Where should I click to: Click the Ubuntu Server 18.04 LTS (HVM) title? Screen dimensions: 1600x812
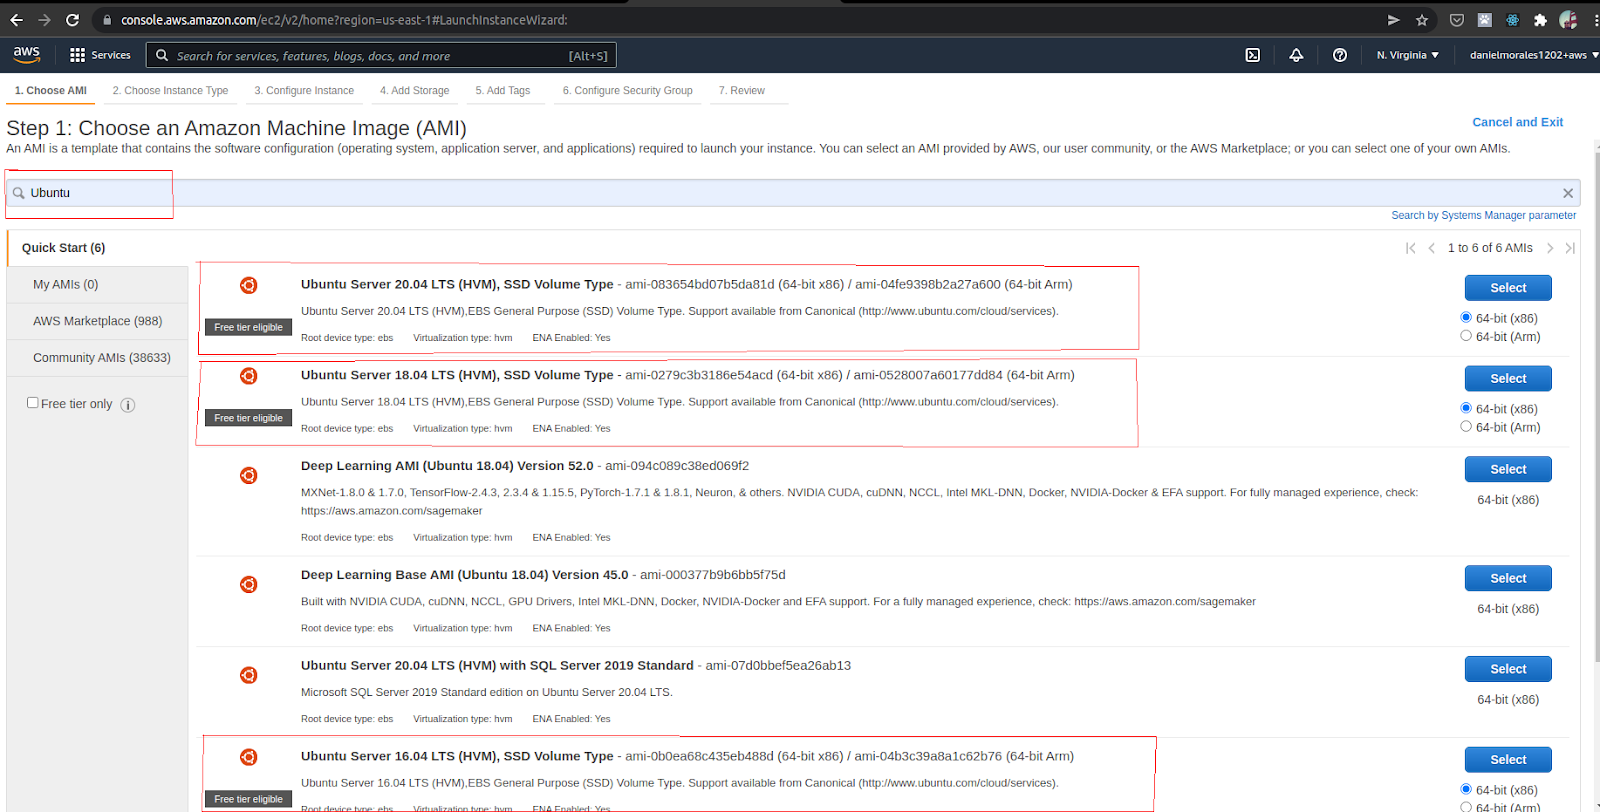tap(457, 375)
